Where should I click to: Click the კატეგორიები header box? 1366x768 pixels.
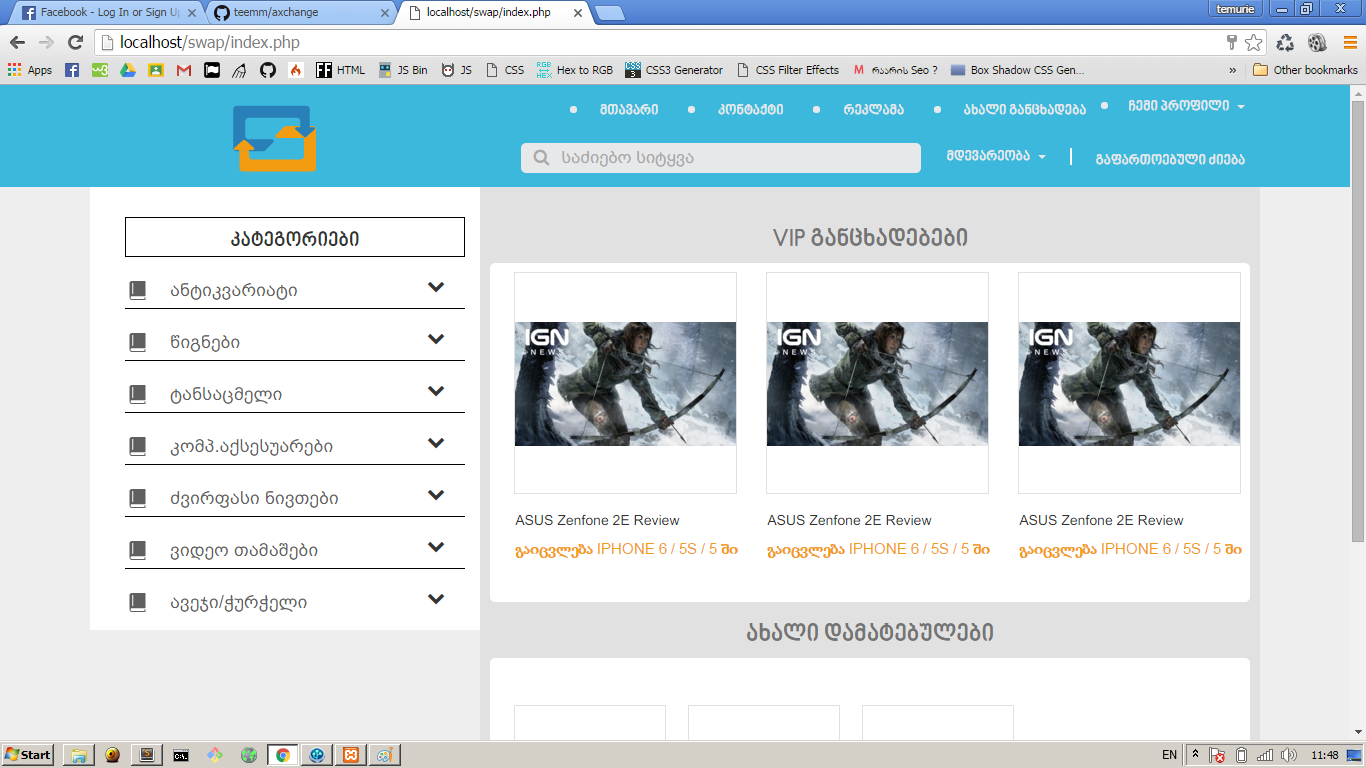pos(295,238)
